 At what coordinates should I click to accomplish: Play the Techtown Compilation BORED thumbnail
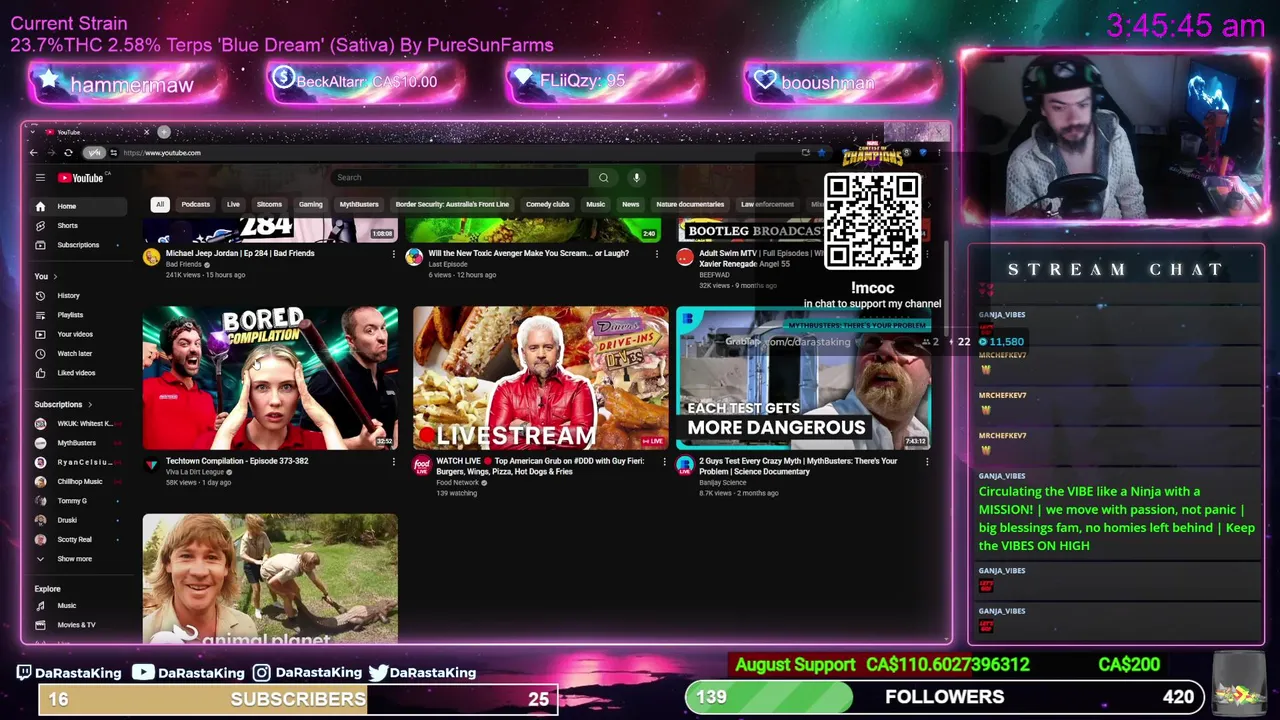[x=270, y=378]
